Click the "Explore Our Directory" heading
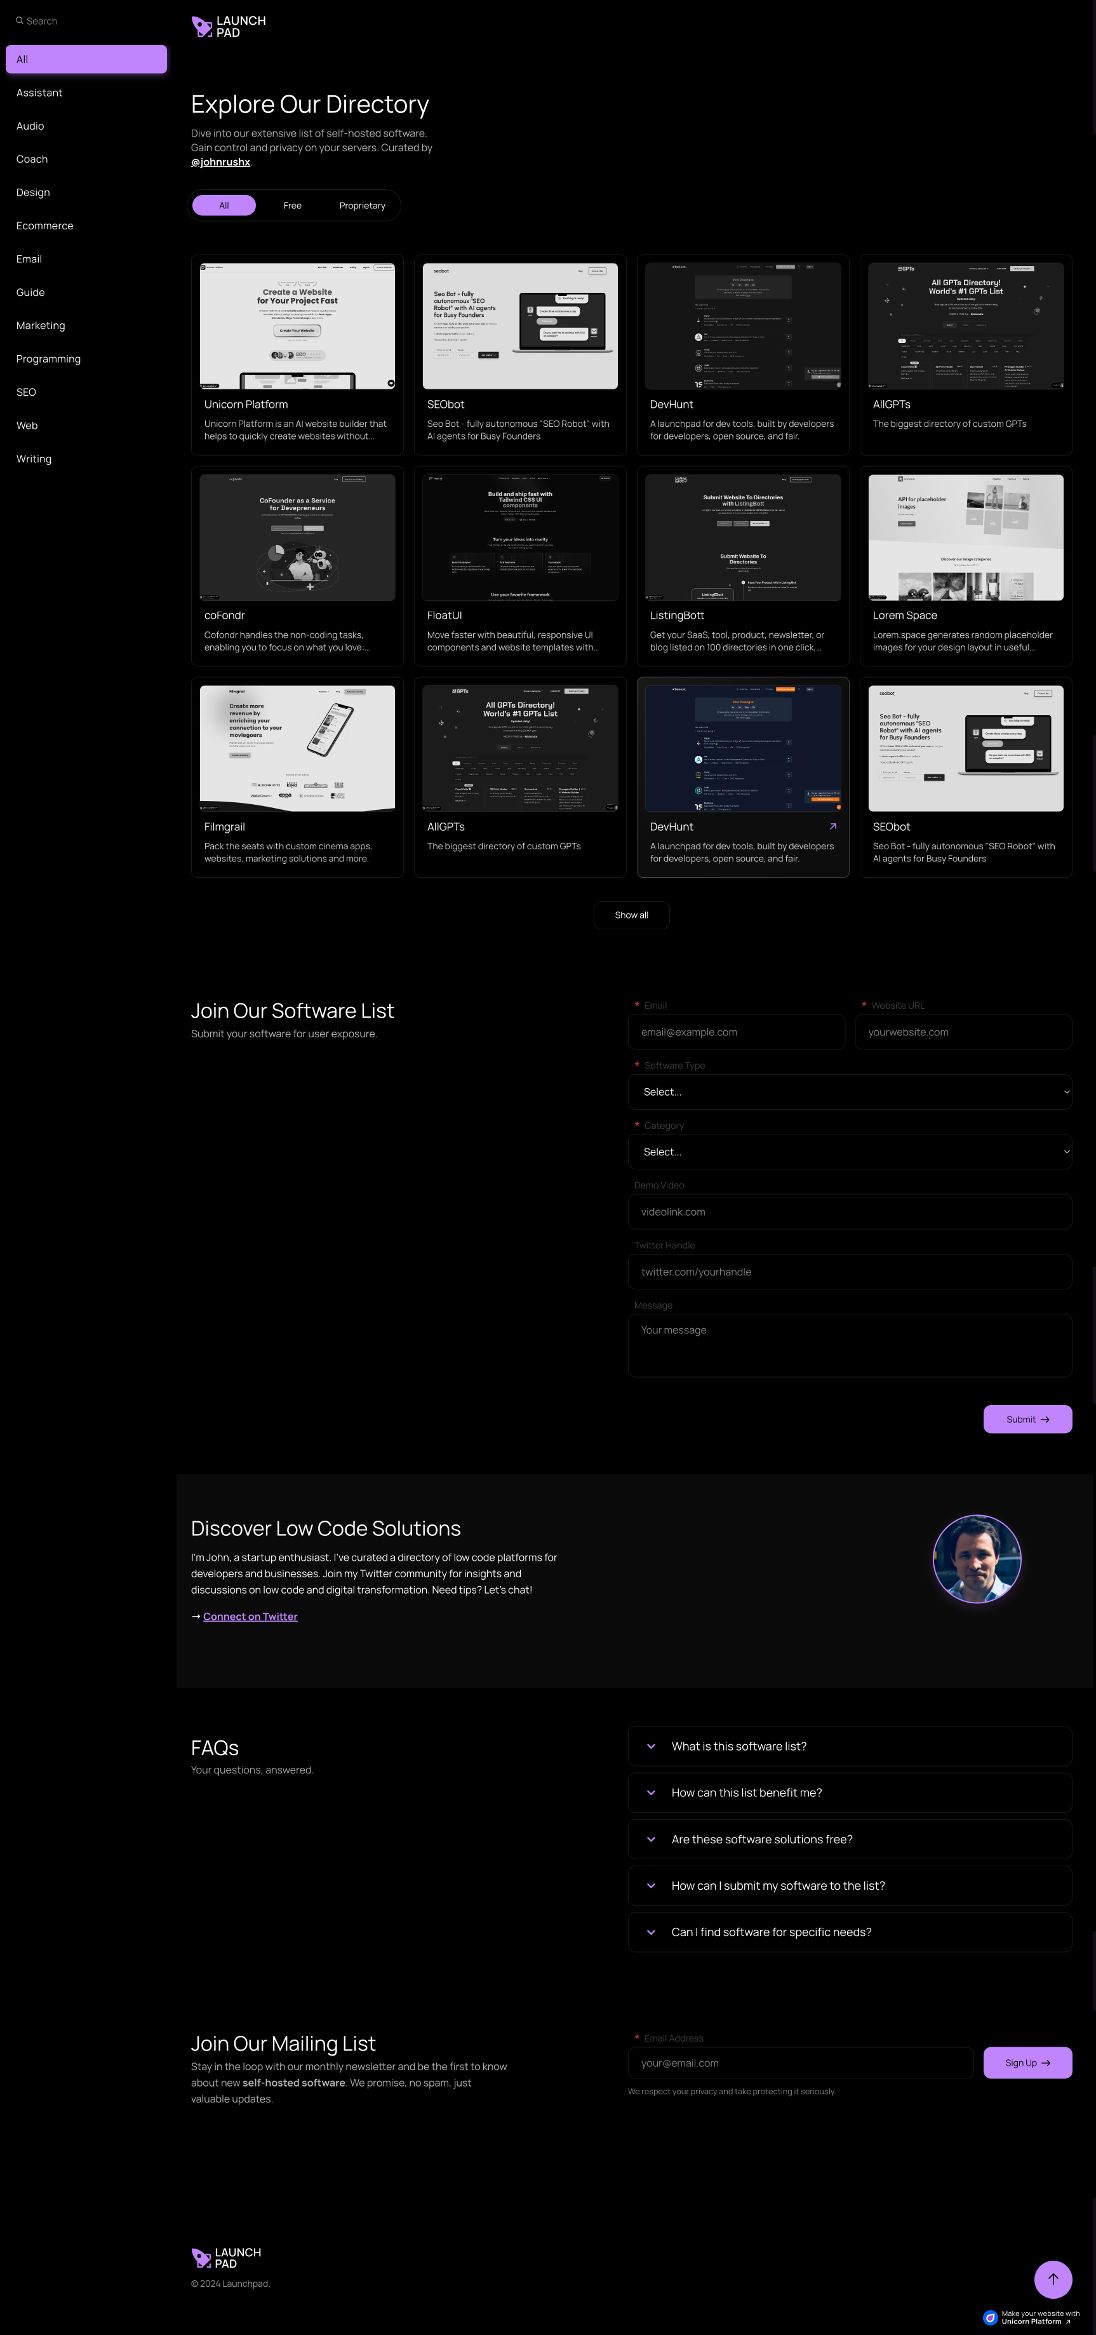 tap(310, 104)
